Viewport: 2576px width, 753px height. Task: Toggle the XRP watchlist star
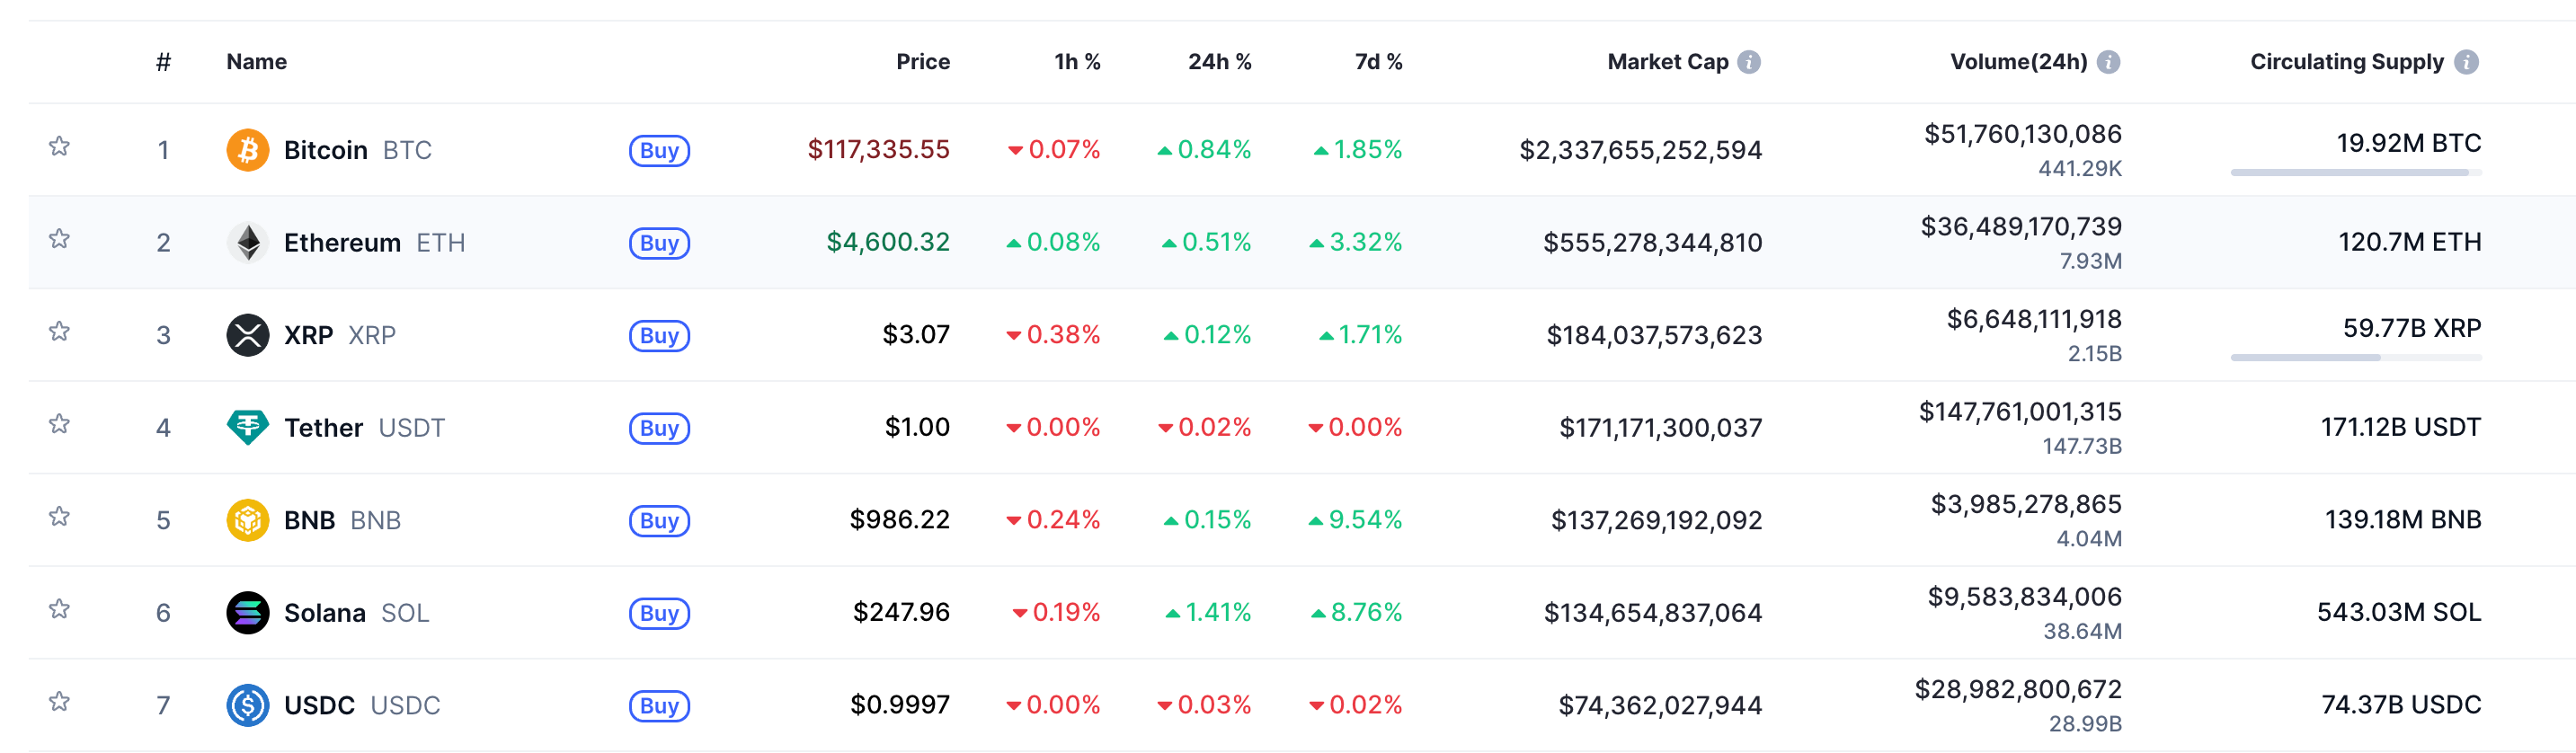(59, 331)
